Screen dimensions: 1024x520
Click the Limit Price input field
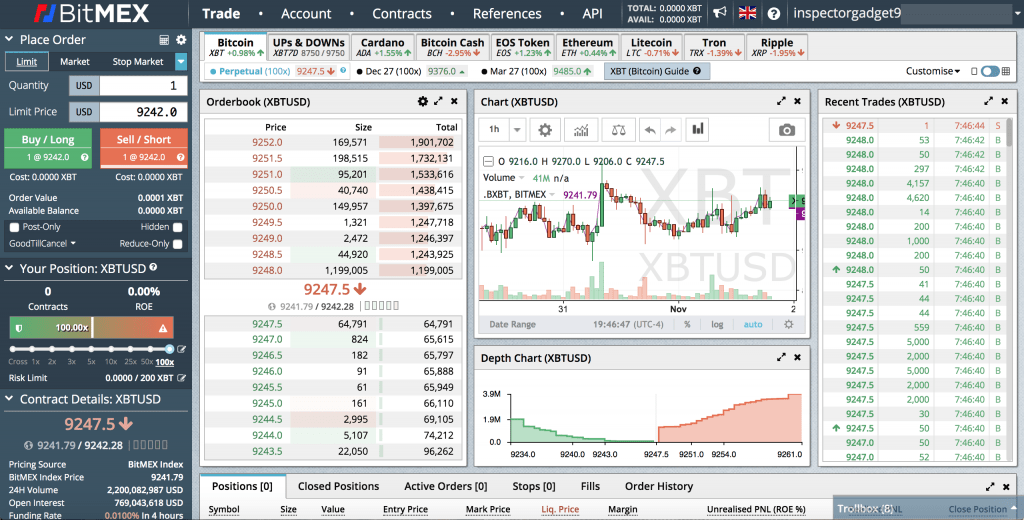(143, 112)
